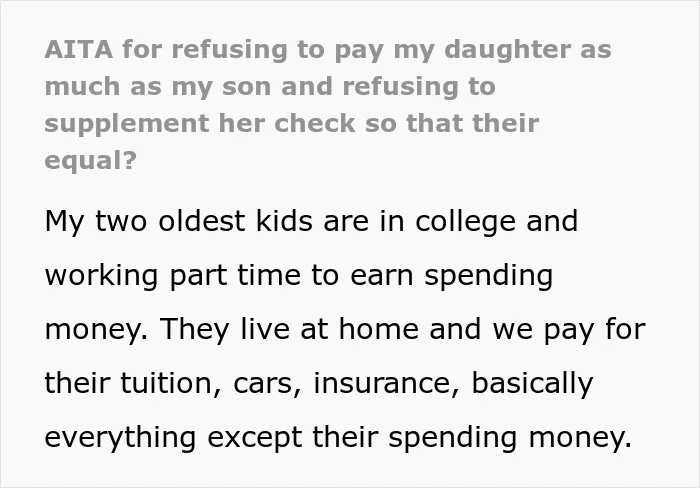Click the word "except" in the last line
700x488 pixels.
click(254, 439)
